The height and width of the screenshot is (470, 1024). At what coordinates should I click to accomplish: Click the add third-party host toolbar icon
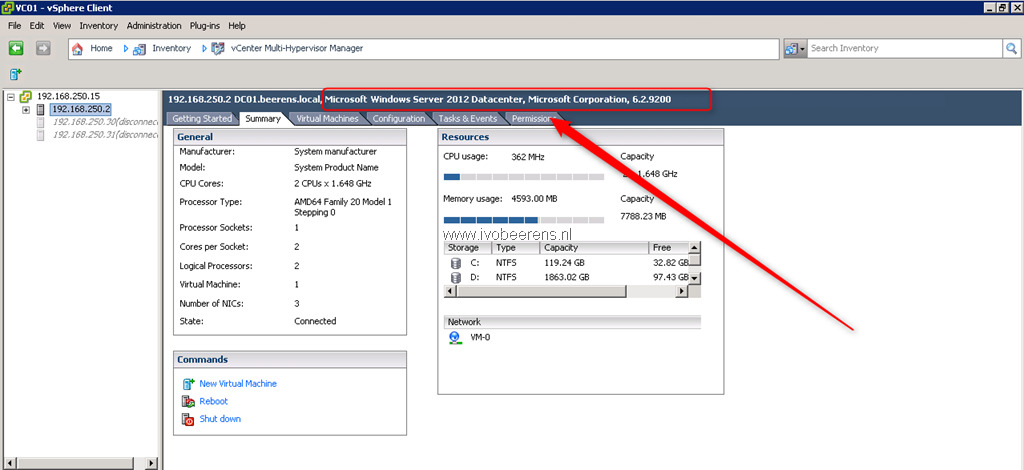pyautogui.click(x=16, y=74)
